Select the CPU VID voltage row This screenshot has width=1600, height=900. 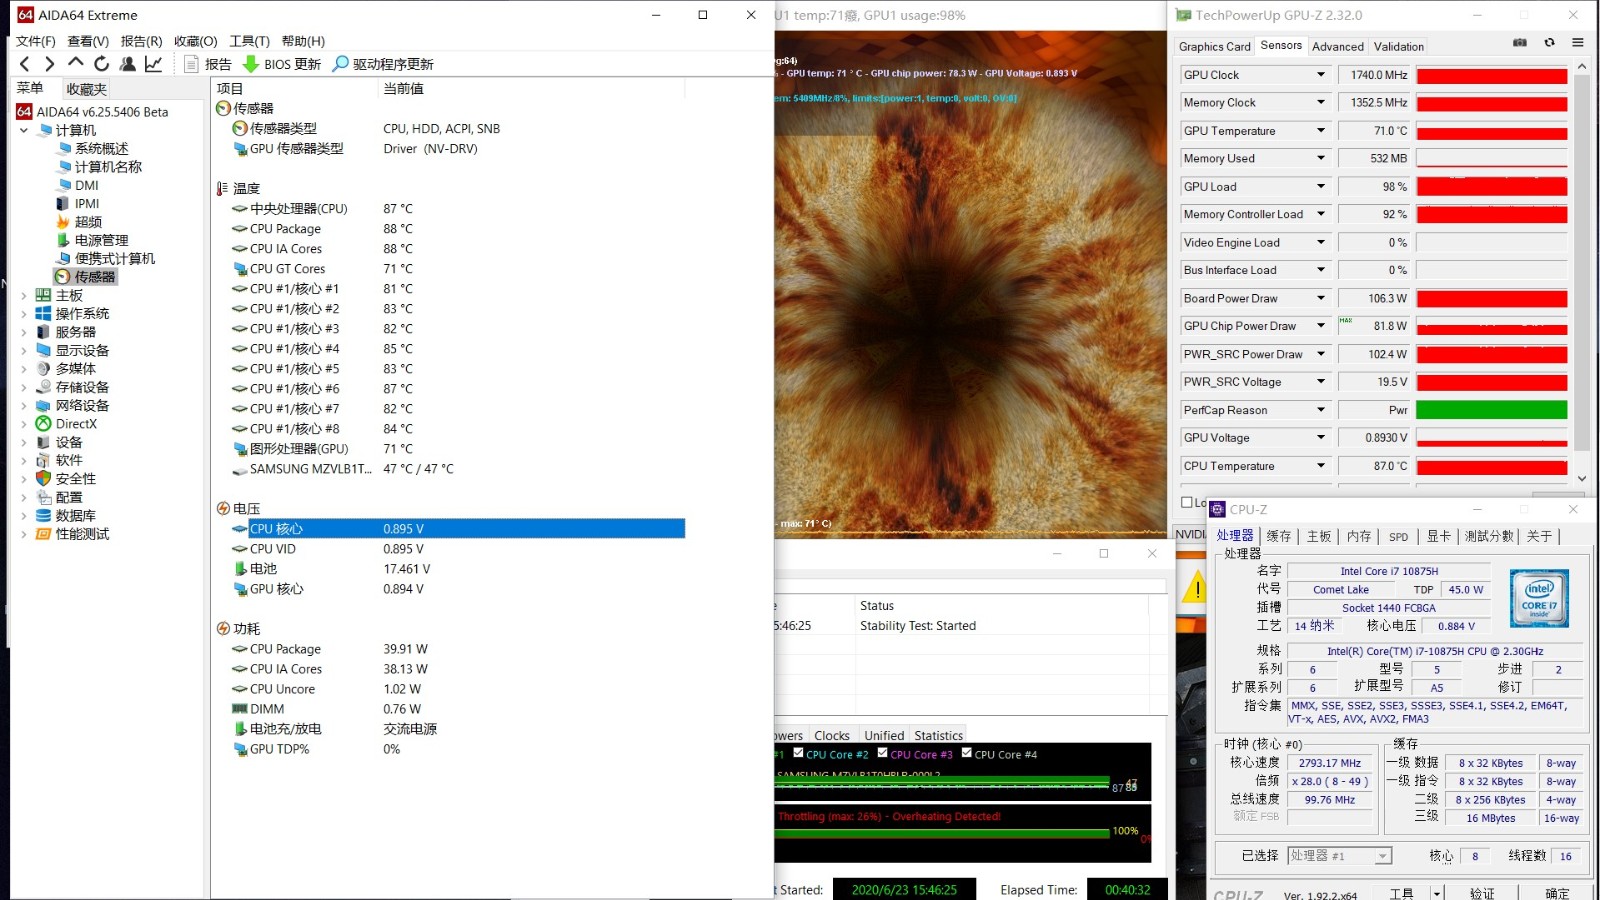click(450, 549)
